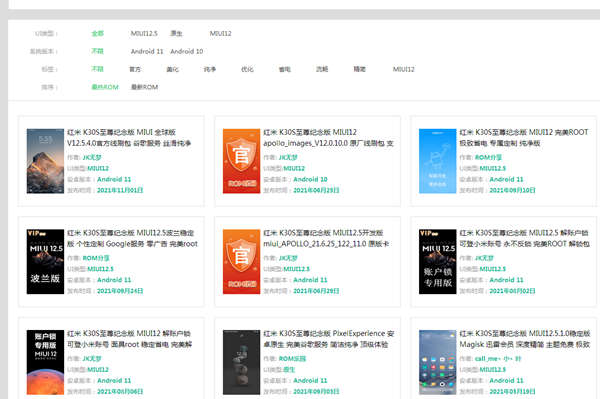
Task: Click the orange shield thumbnail with Android 10
Action: (241, 161)
